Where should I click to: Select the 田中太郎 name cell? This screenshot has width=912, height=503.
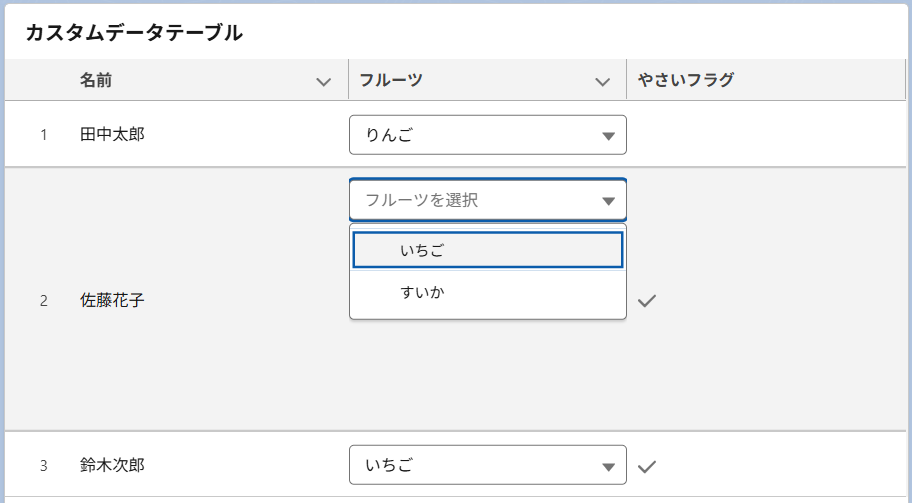point(112,134)
